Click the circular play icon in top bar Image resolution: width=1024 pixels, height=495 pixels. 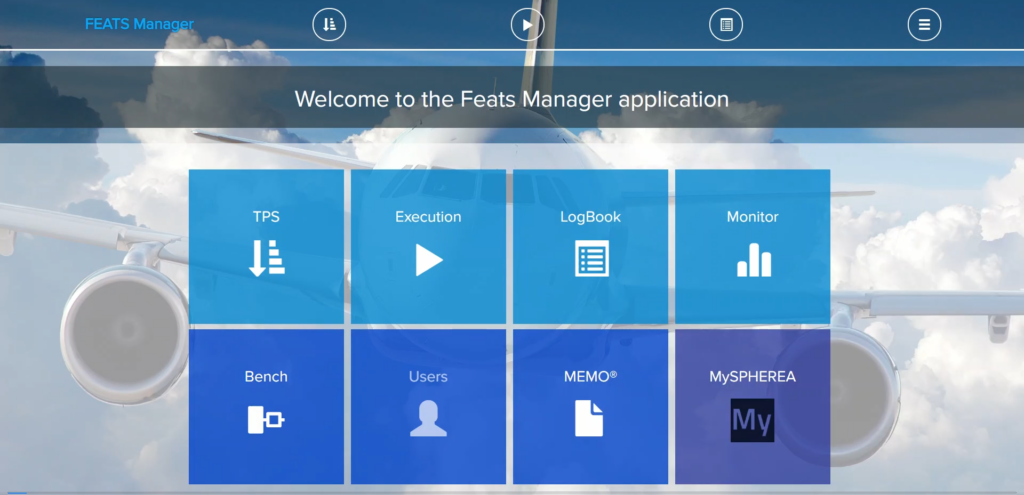(x=527, y=24)
